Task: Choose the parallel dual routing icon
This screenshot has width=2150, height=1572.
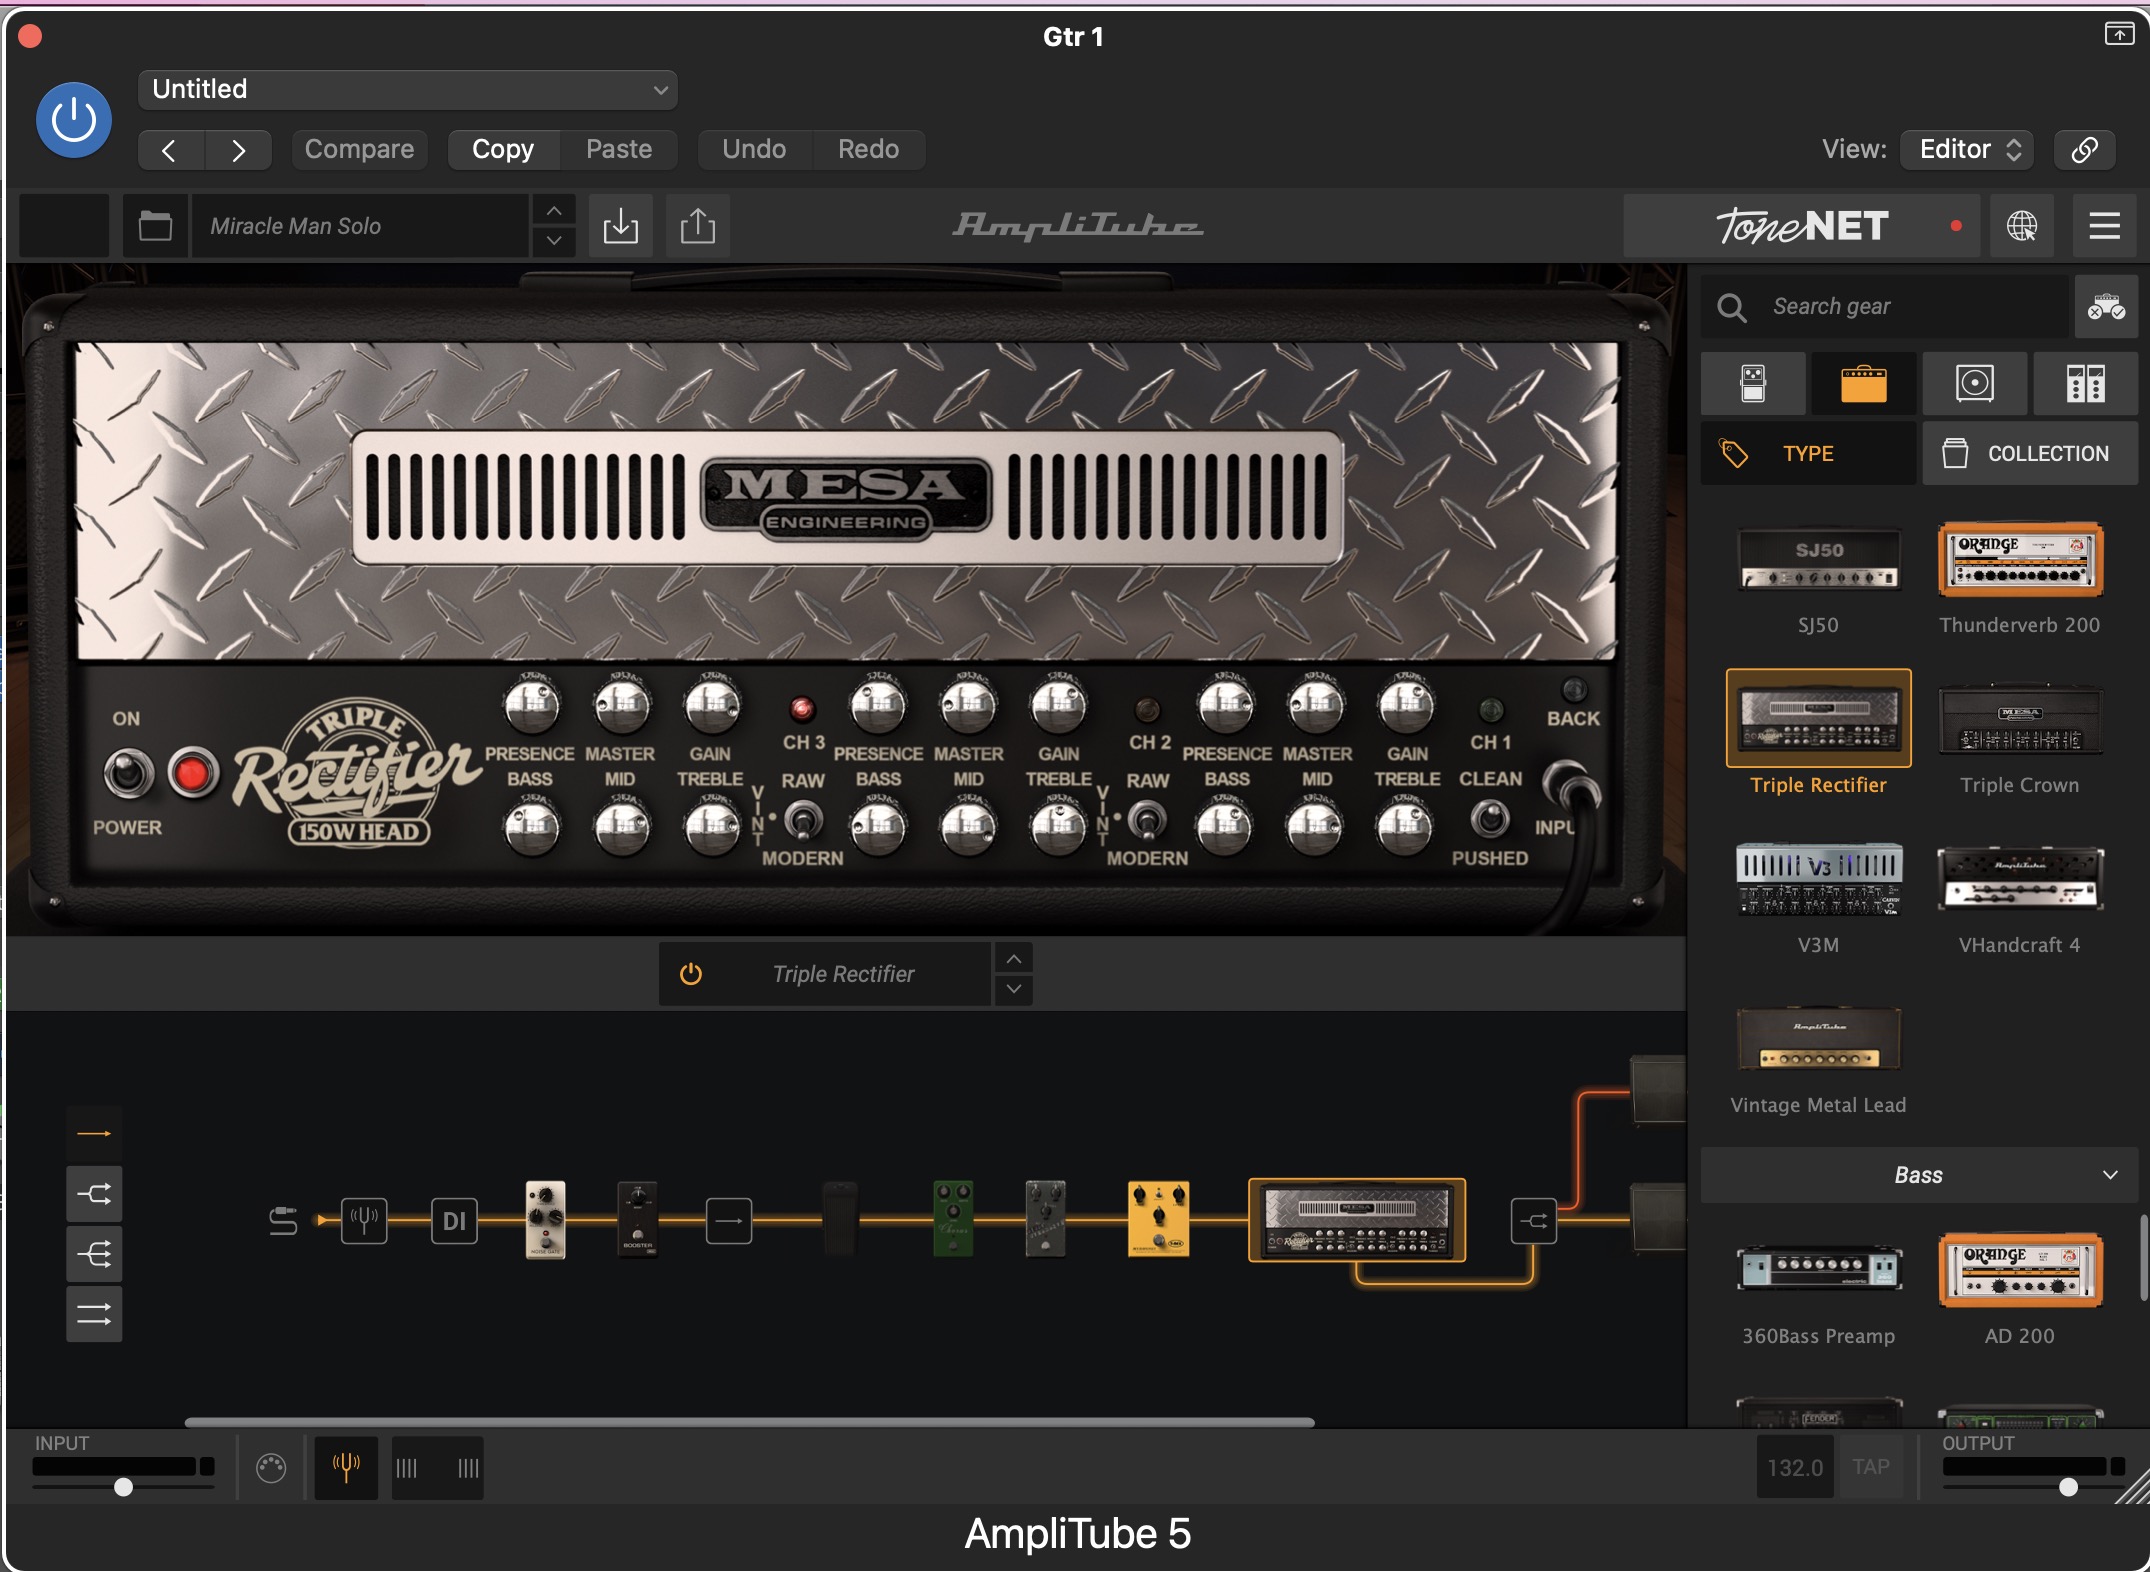Action: point(94,1314)
